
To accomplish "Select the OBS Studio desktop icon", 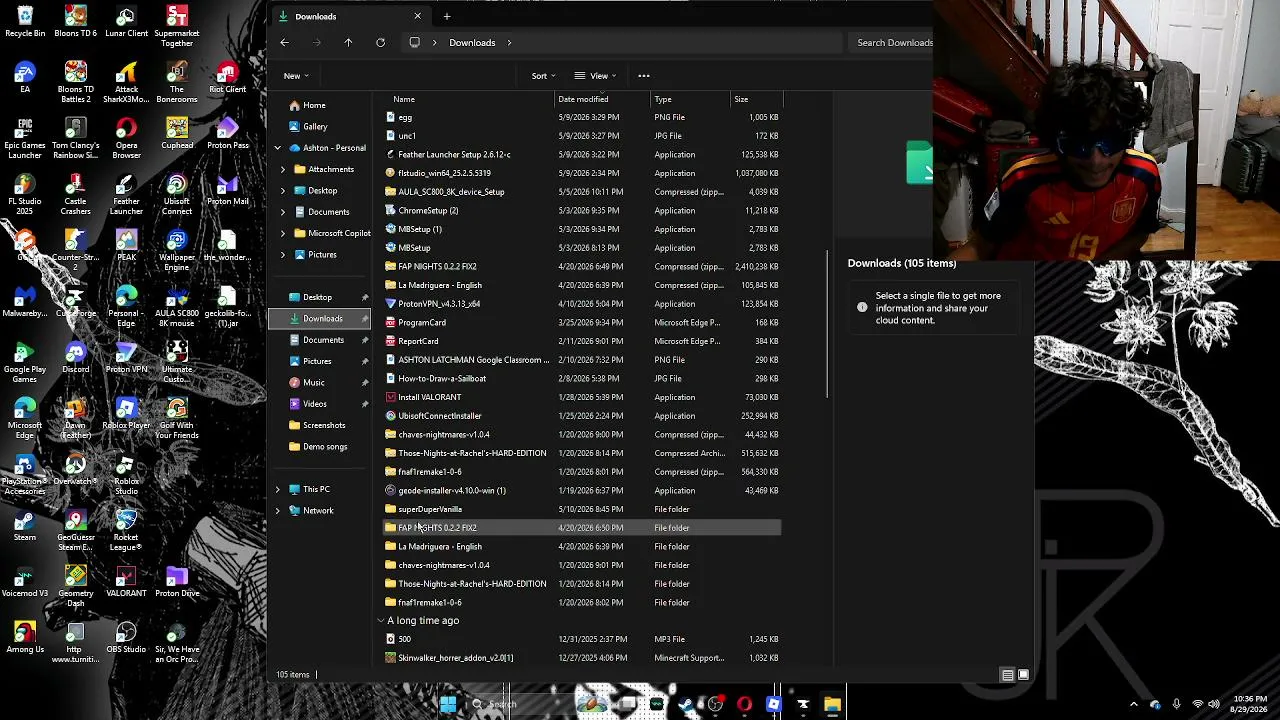I will [126, 638].
